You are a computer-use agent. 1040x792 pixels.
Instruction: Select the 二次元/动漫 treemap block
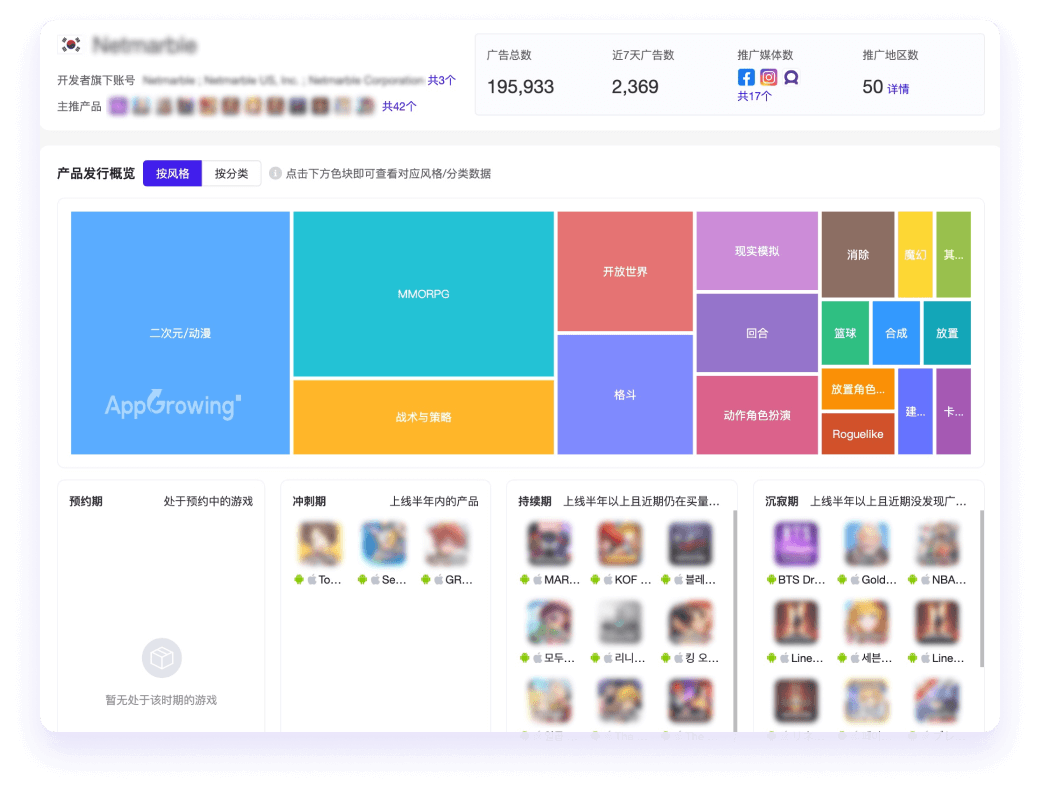tap(180, 333)
